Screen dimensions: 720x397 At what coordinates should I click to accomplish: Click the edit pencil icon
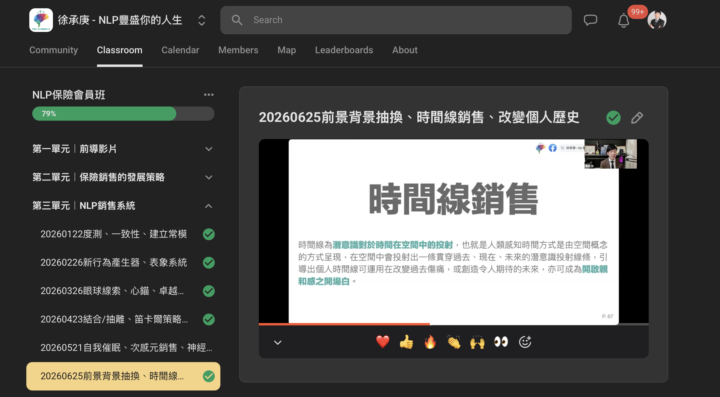click(637, 118)
